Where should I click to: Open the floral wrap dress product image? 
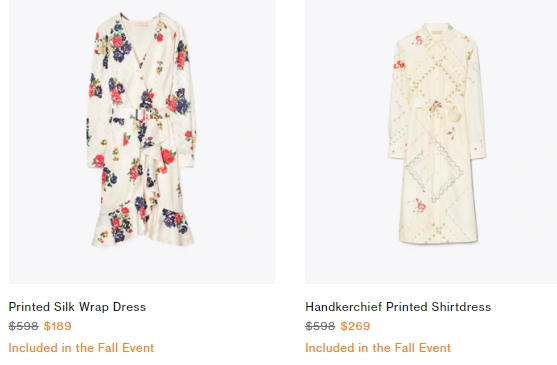142,141
